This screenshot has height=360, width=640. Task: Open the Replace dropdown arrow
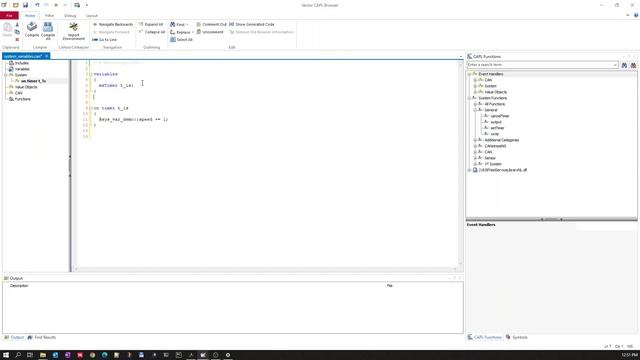tap(192, 32)
